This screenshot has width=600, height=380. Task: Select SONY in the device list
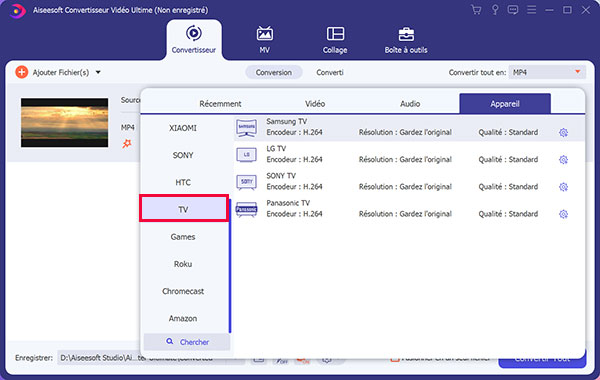coord(183,155)
